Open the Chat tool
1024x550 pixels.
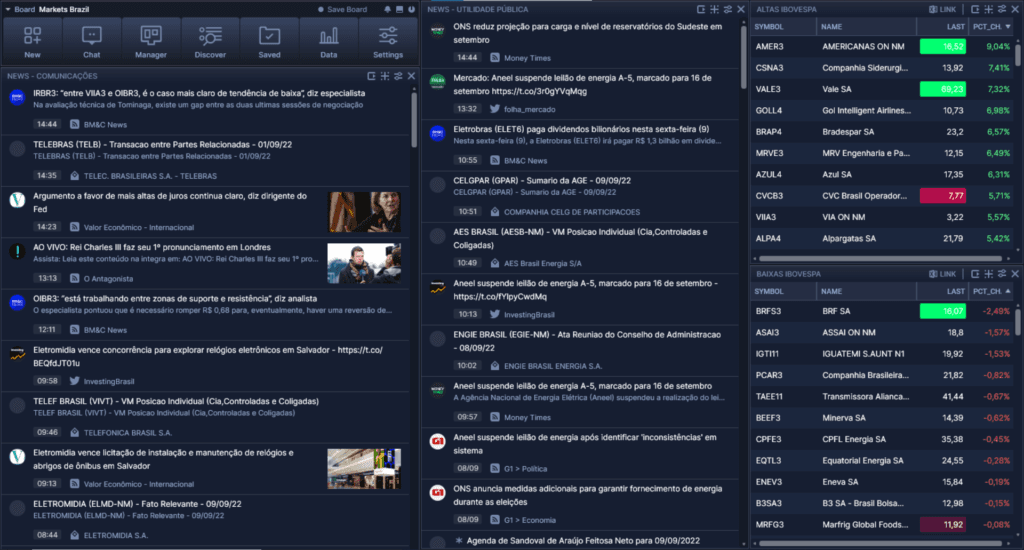click(91, 42)
